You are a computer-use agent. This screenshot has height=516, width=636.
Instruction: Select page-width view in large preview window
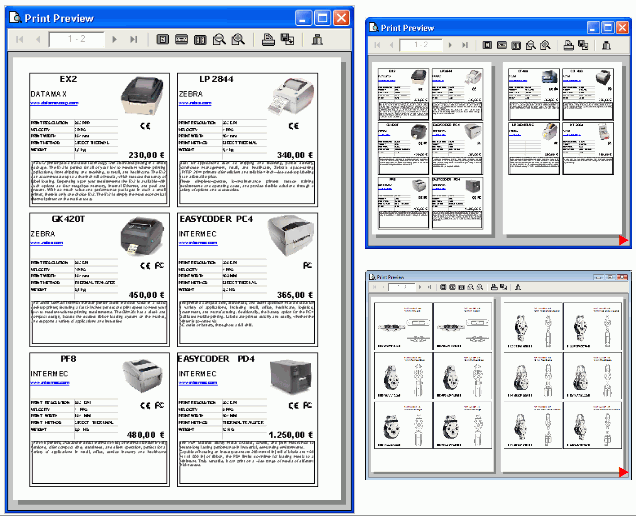click(181, 39)
